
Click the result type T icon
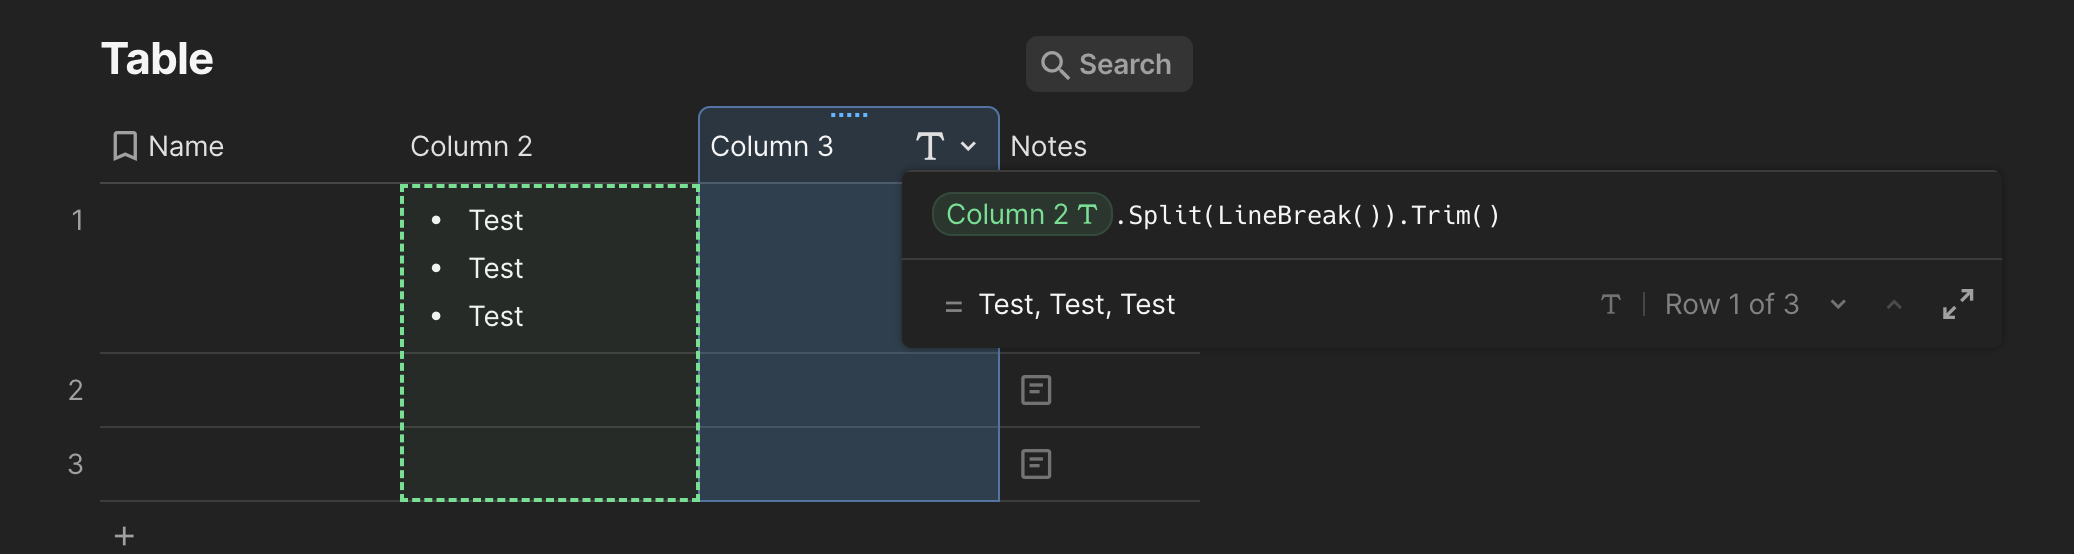point(1610,304)
